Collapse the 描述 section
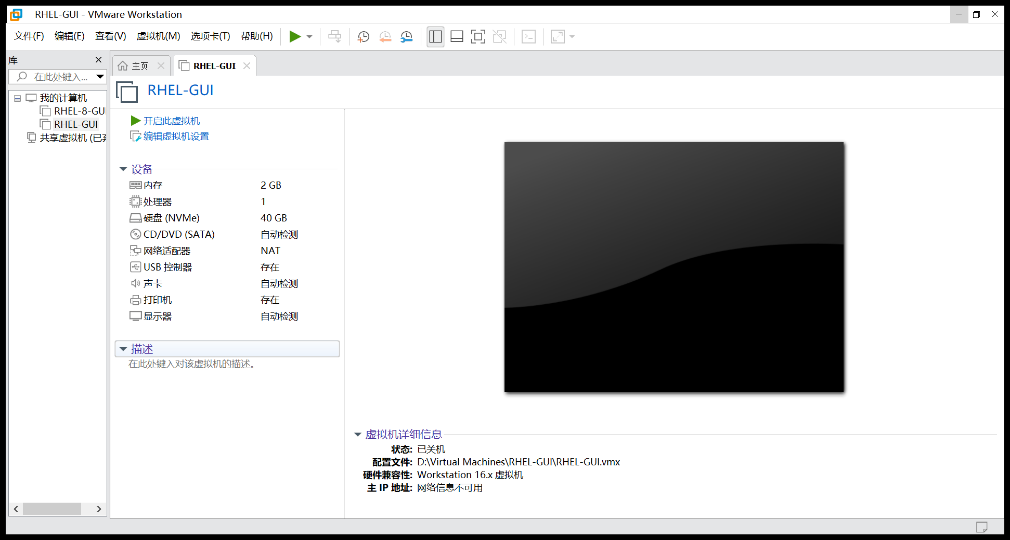1010x540 pixels. (x=123, y=349)
